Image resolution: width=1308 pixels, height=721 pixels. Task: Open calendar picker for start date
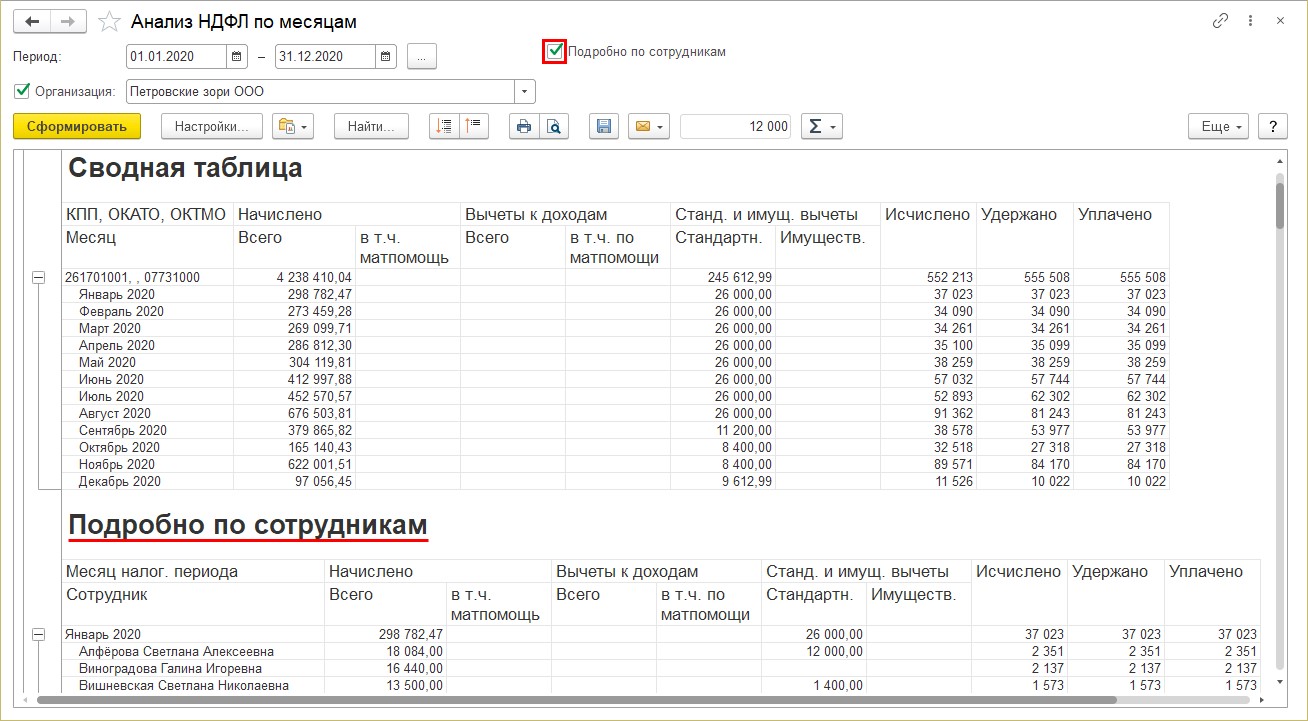(x=237, y=57)
